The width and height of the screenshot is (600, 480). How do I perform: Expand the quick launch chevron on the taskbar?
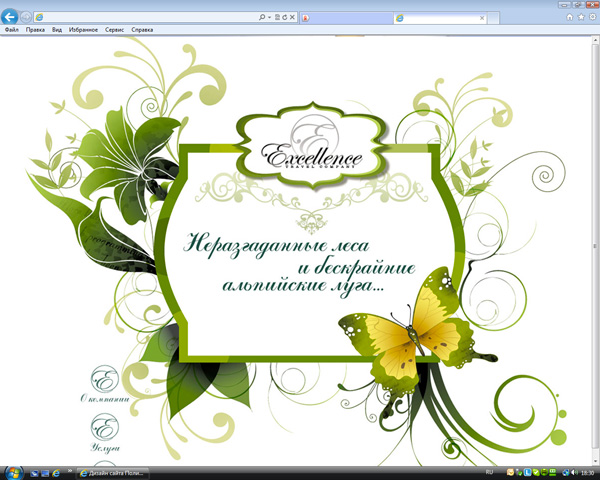coord(70,471)
